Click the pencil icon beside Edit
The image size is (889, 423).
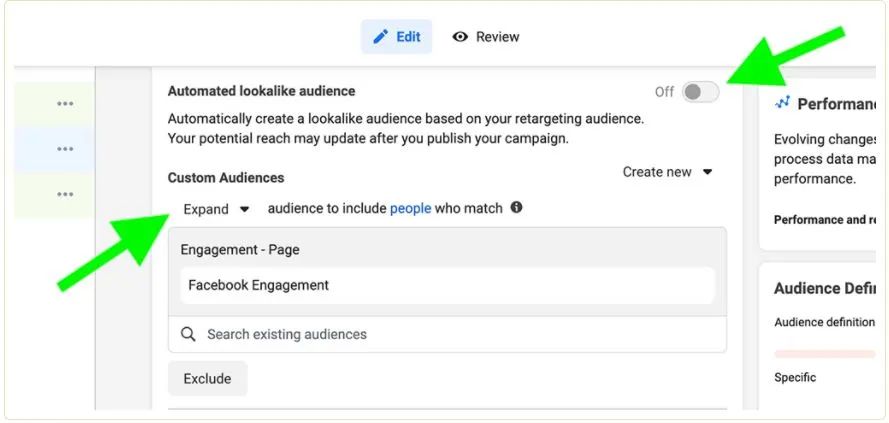[380, 37]
